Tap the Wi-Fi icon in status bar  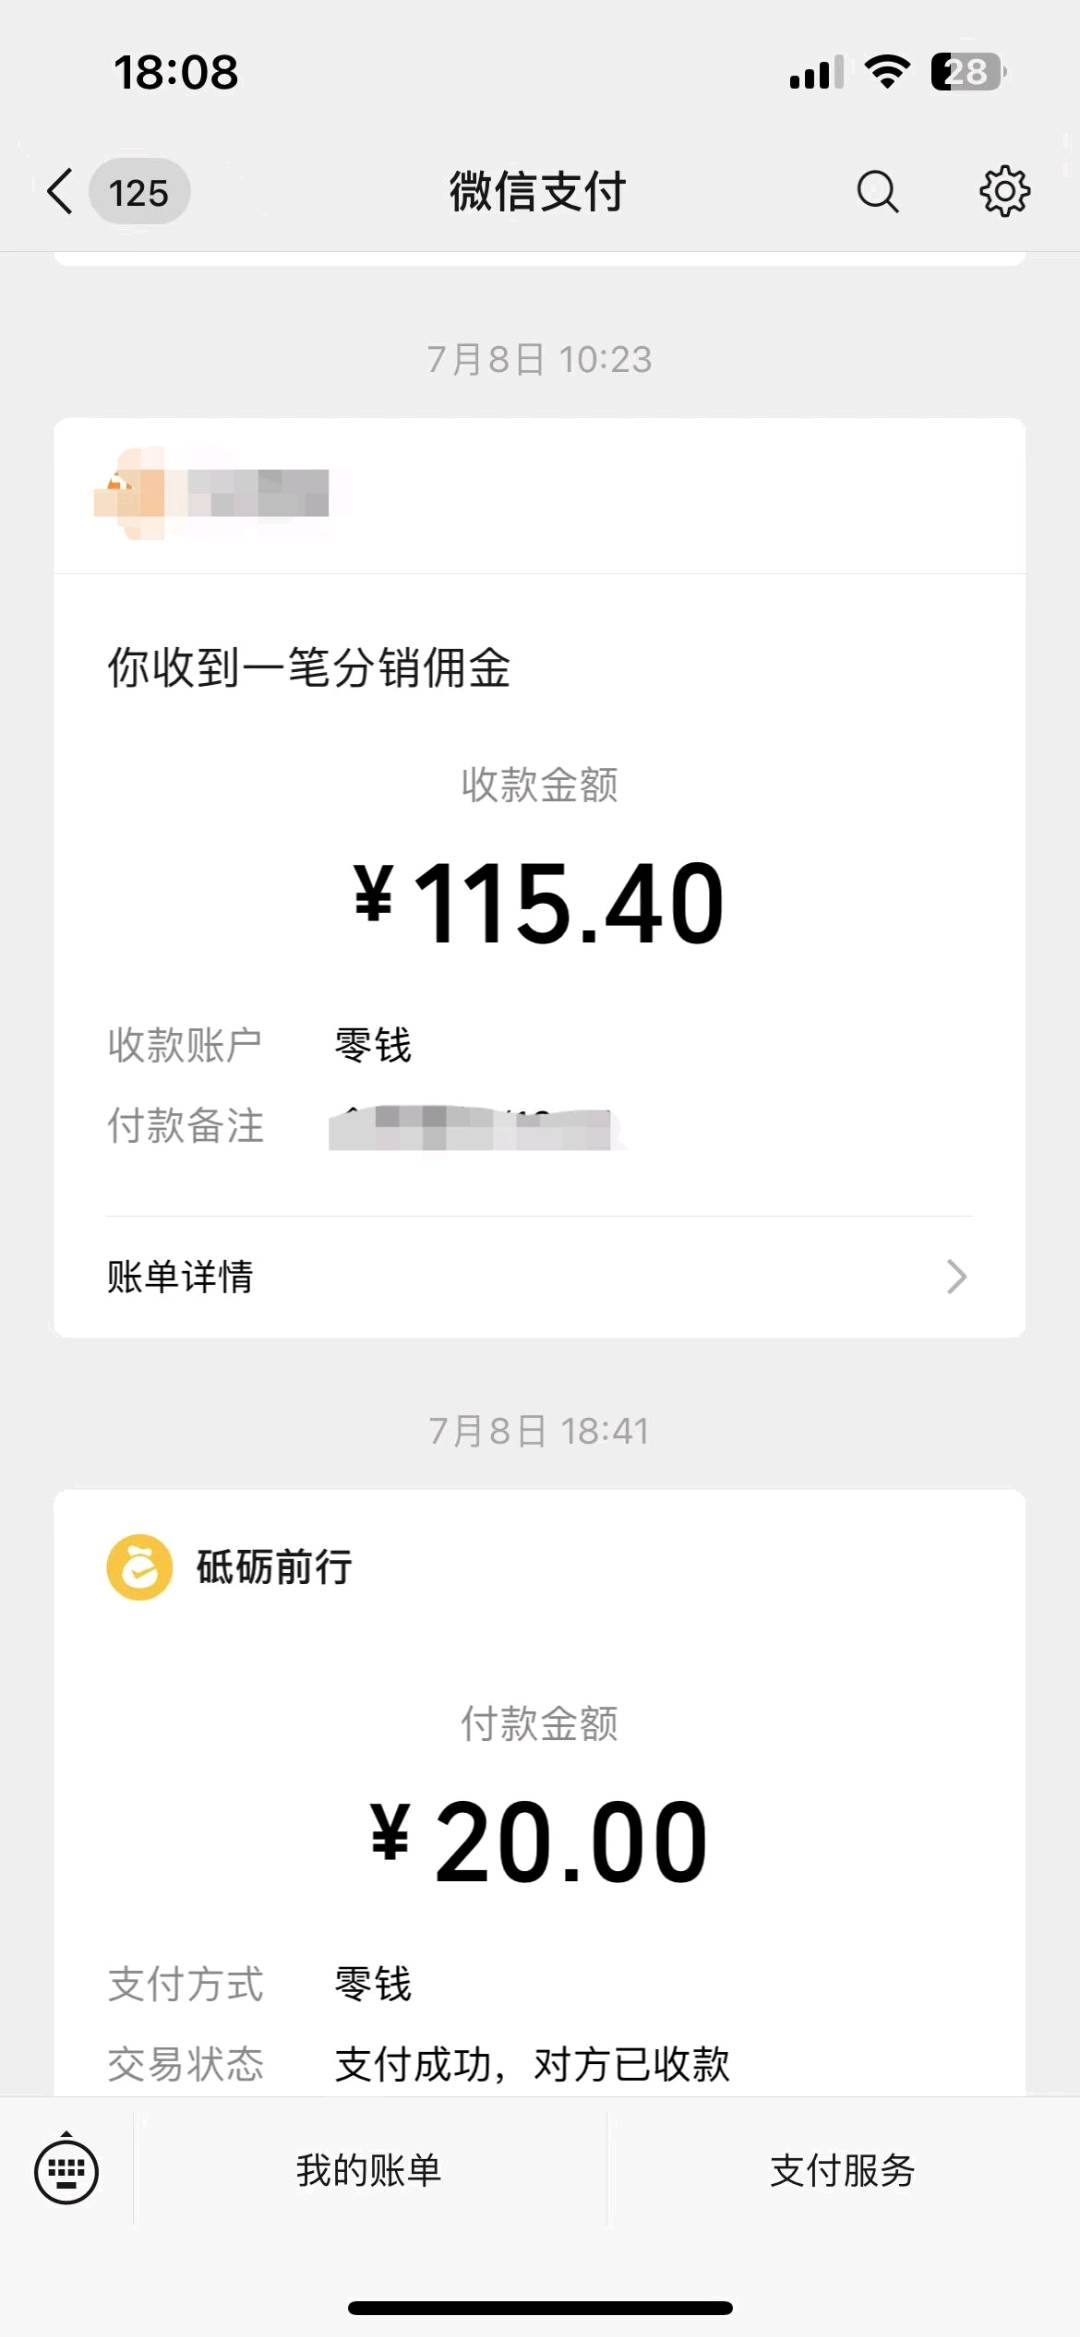point(886,72)
